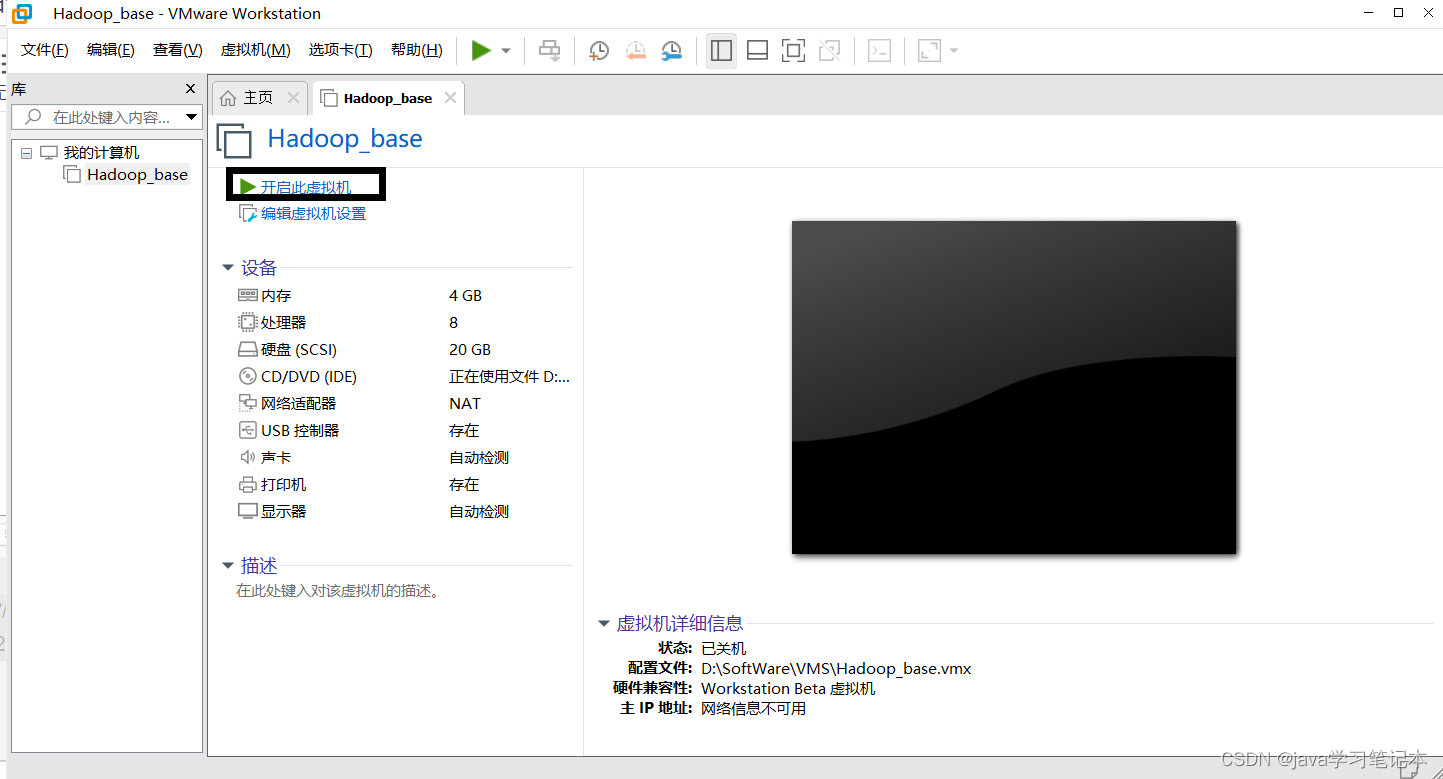
Task: Click the VMware app icon in title bar
Action: tap(22, 14)
